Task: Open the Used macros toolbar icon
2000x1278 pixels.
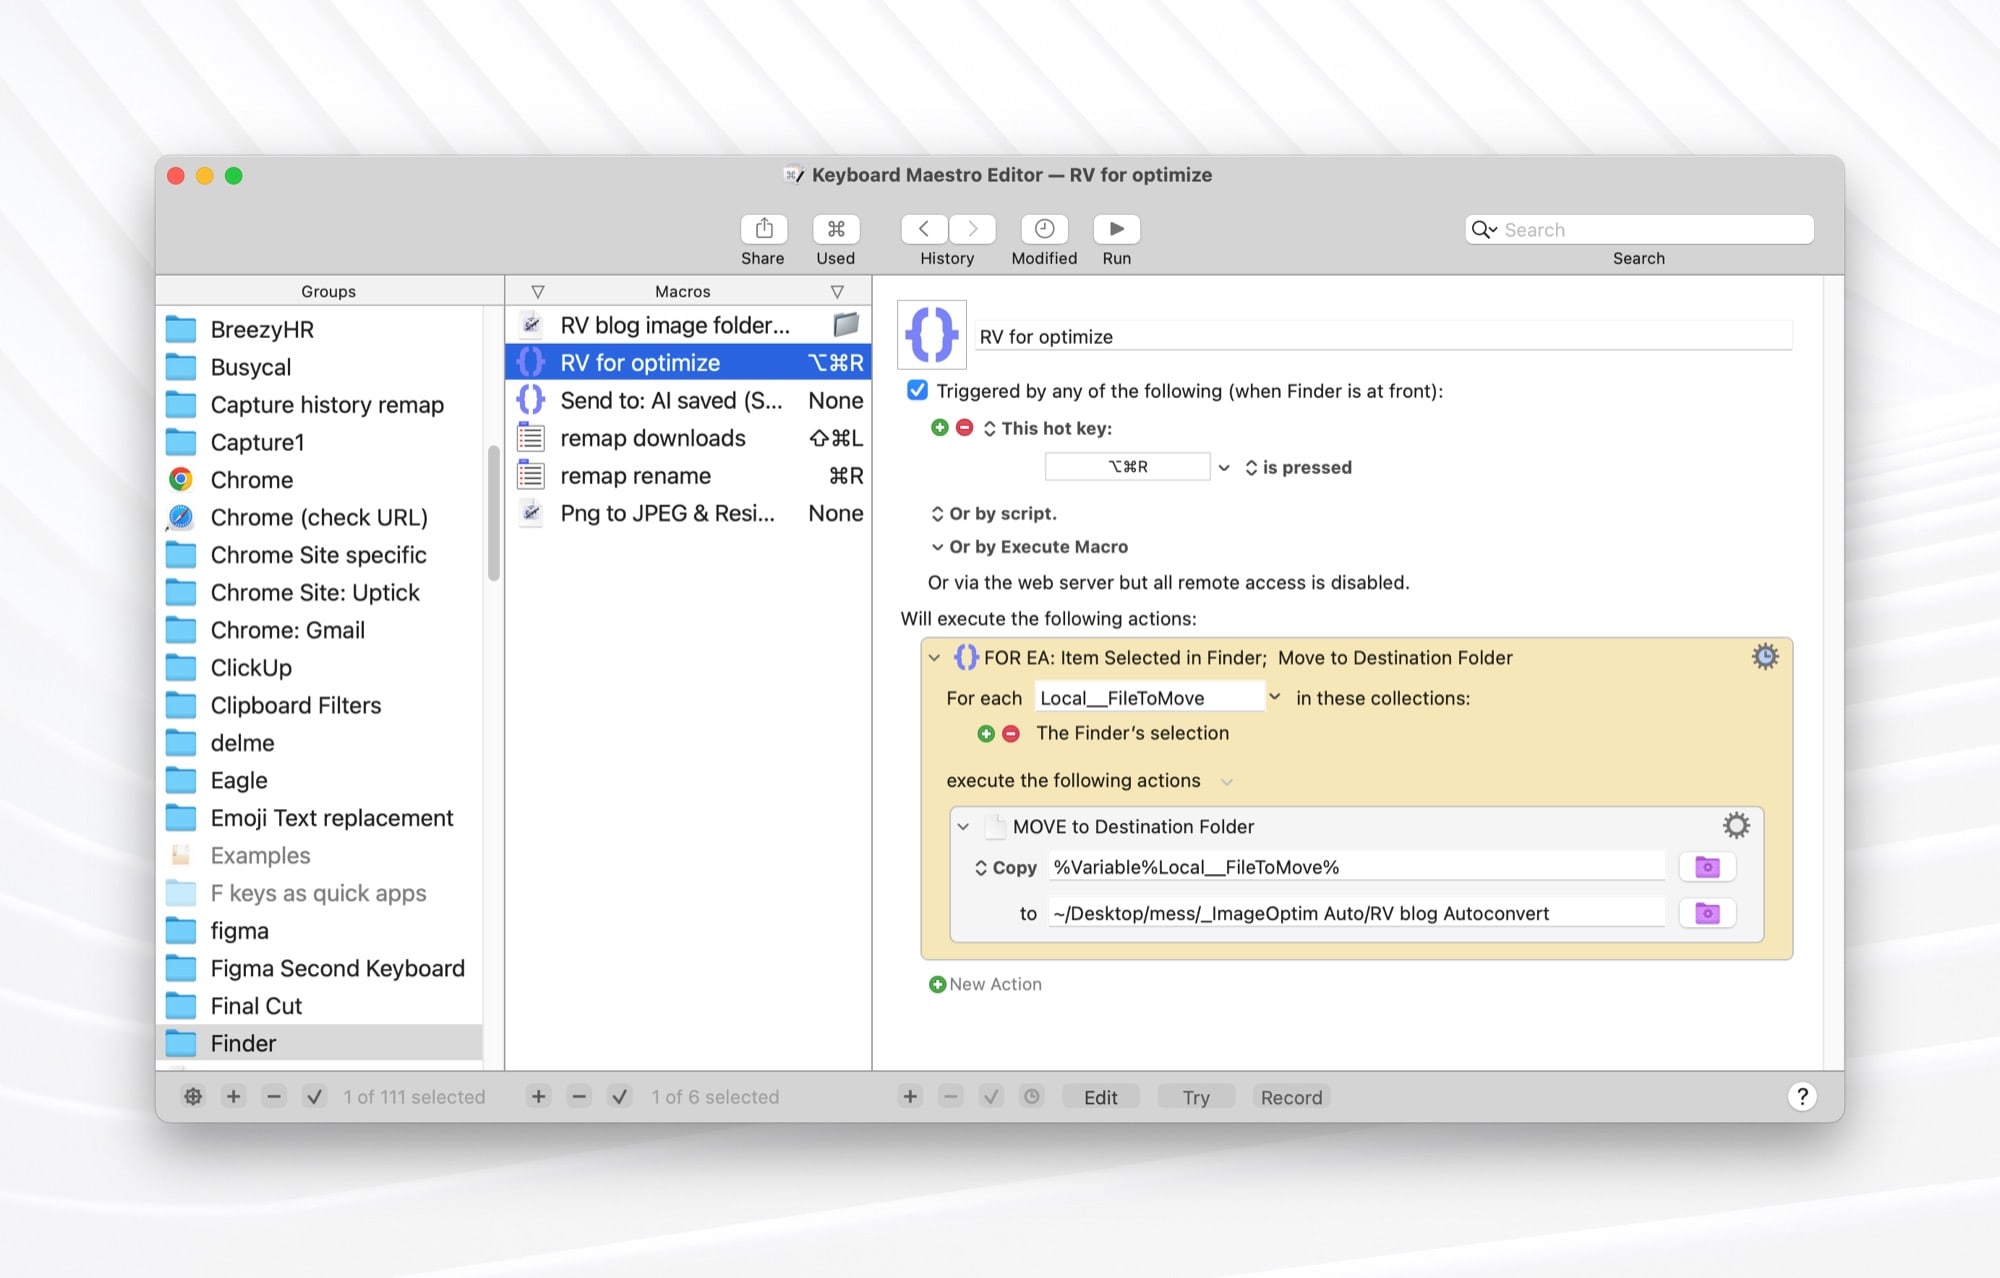Action: pos(836,229)
